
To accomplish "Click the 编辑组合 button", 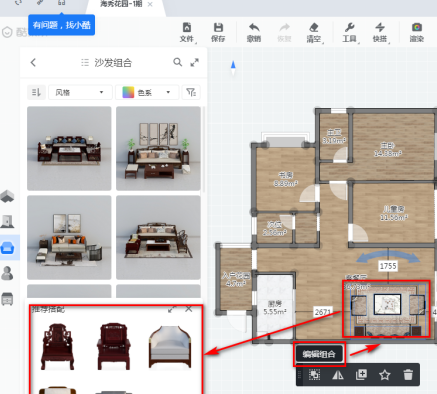I will [x=319, y=354].
